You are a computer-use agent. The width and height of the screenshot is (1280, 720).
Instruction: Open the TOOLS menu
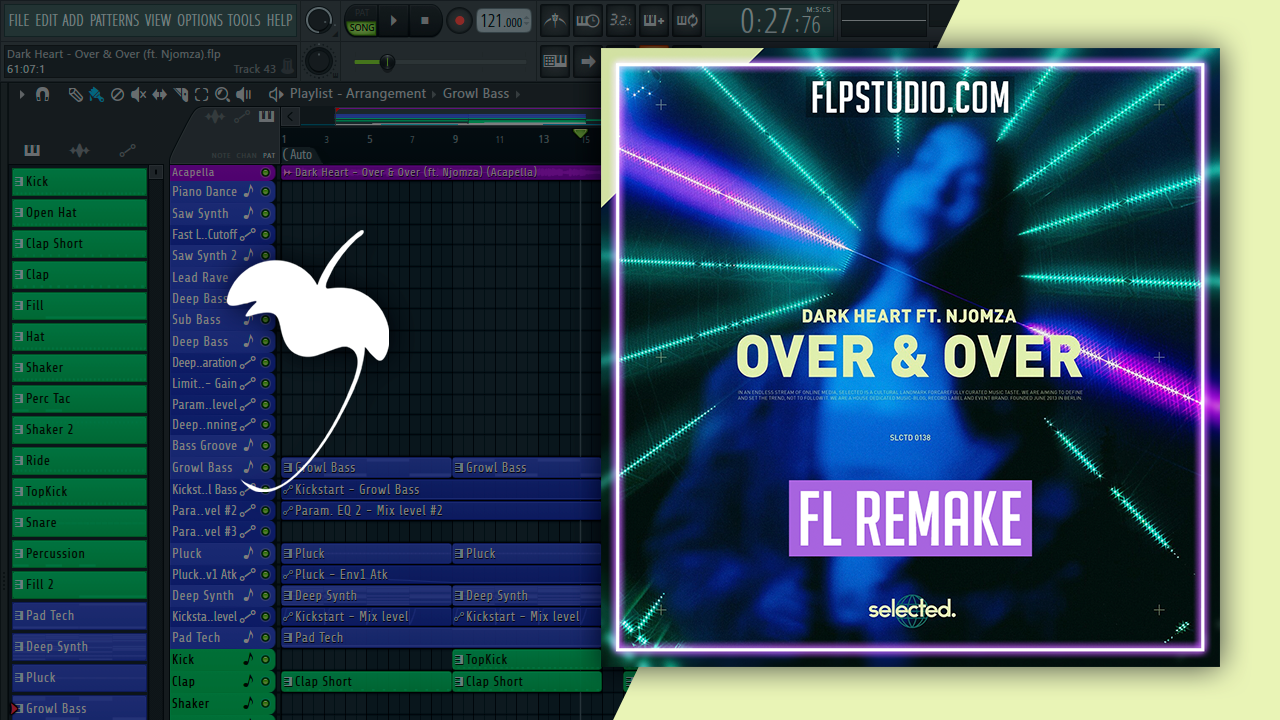244,20
